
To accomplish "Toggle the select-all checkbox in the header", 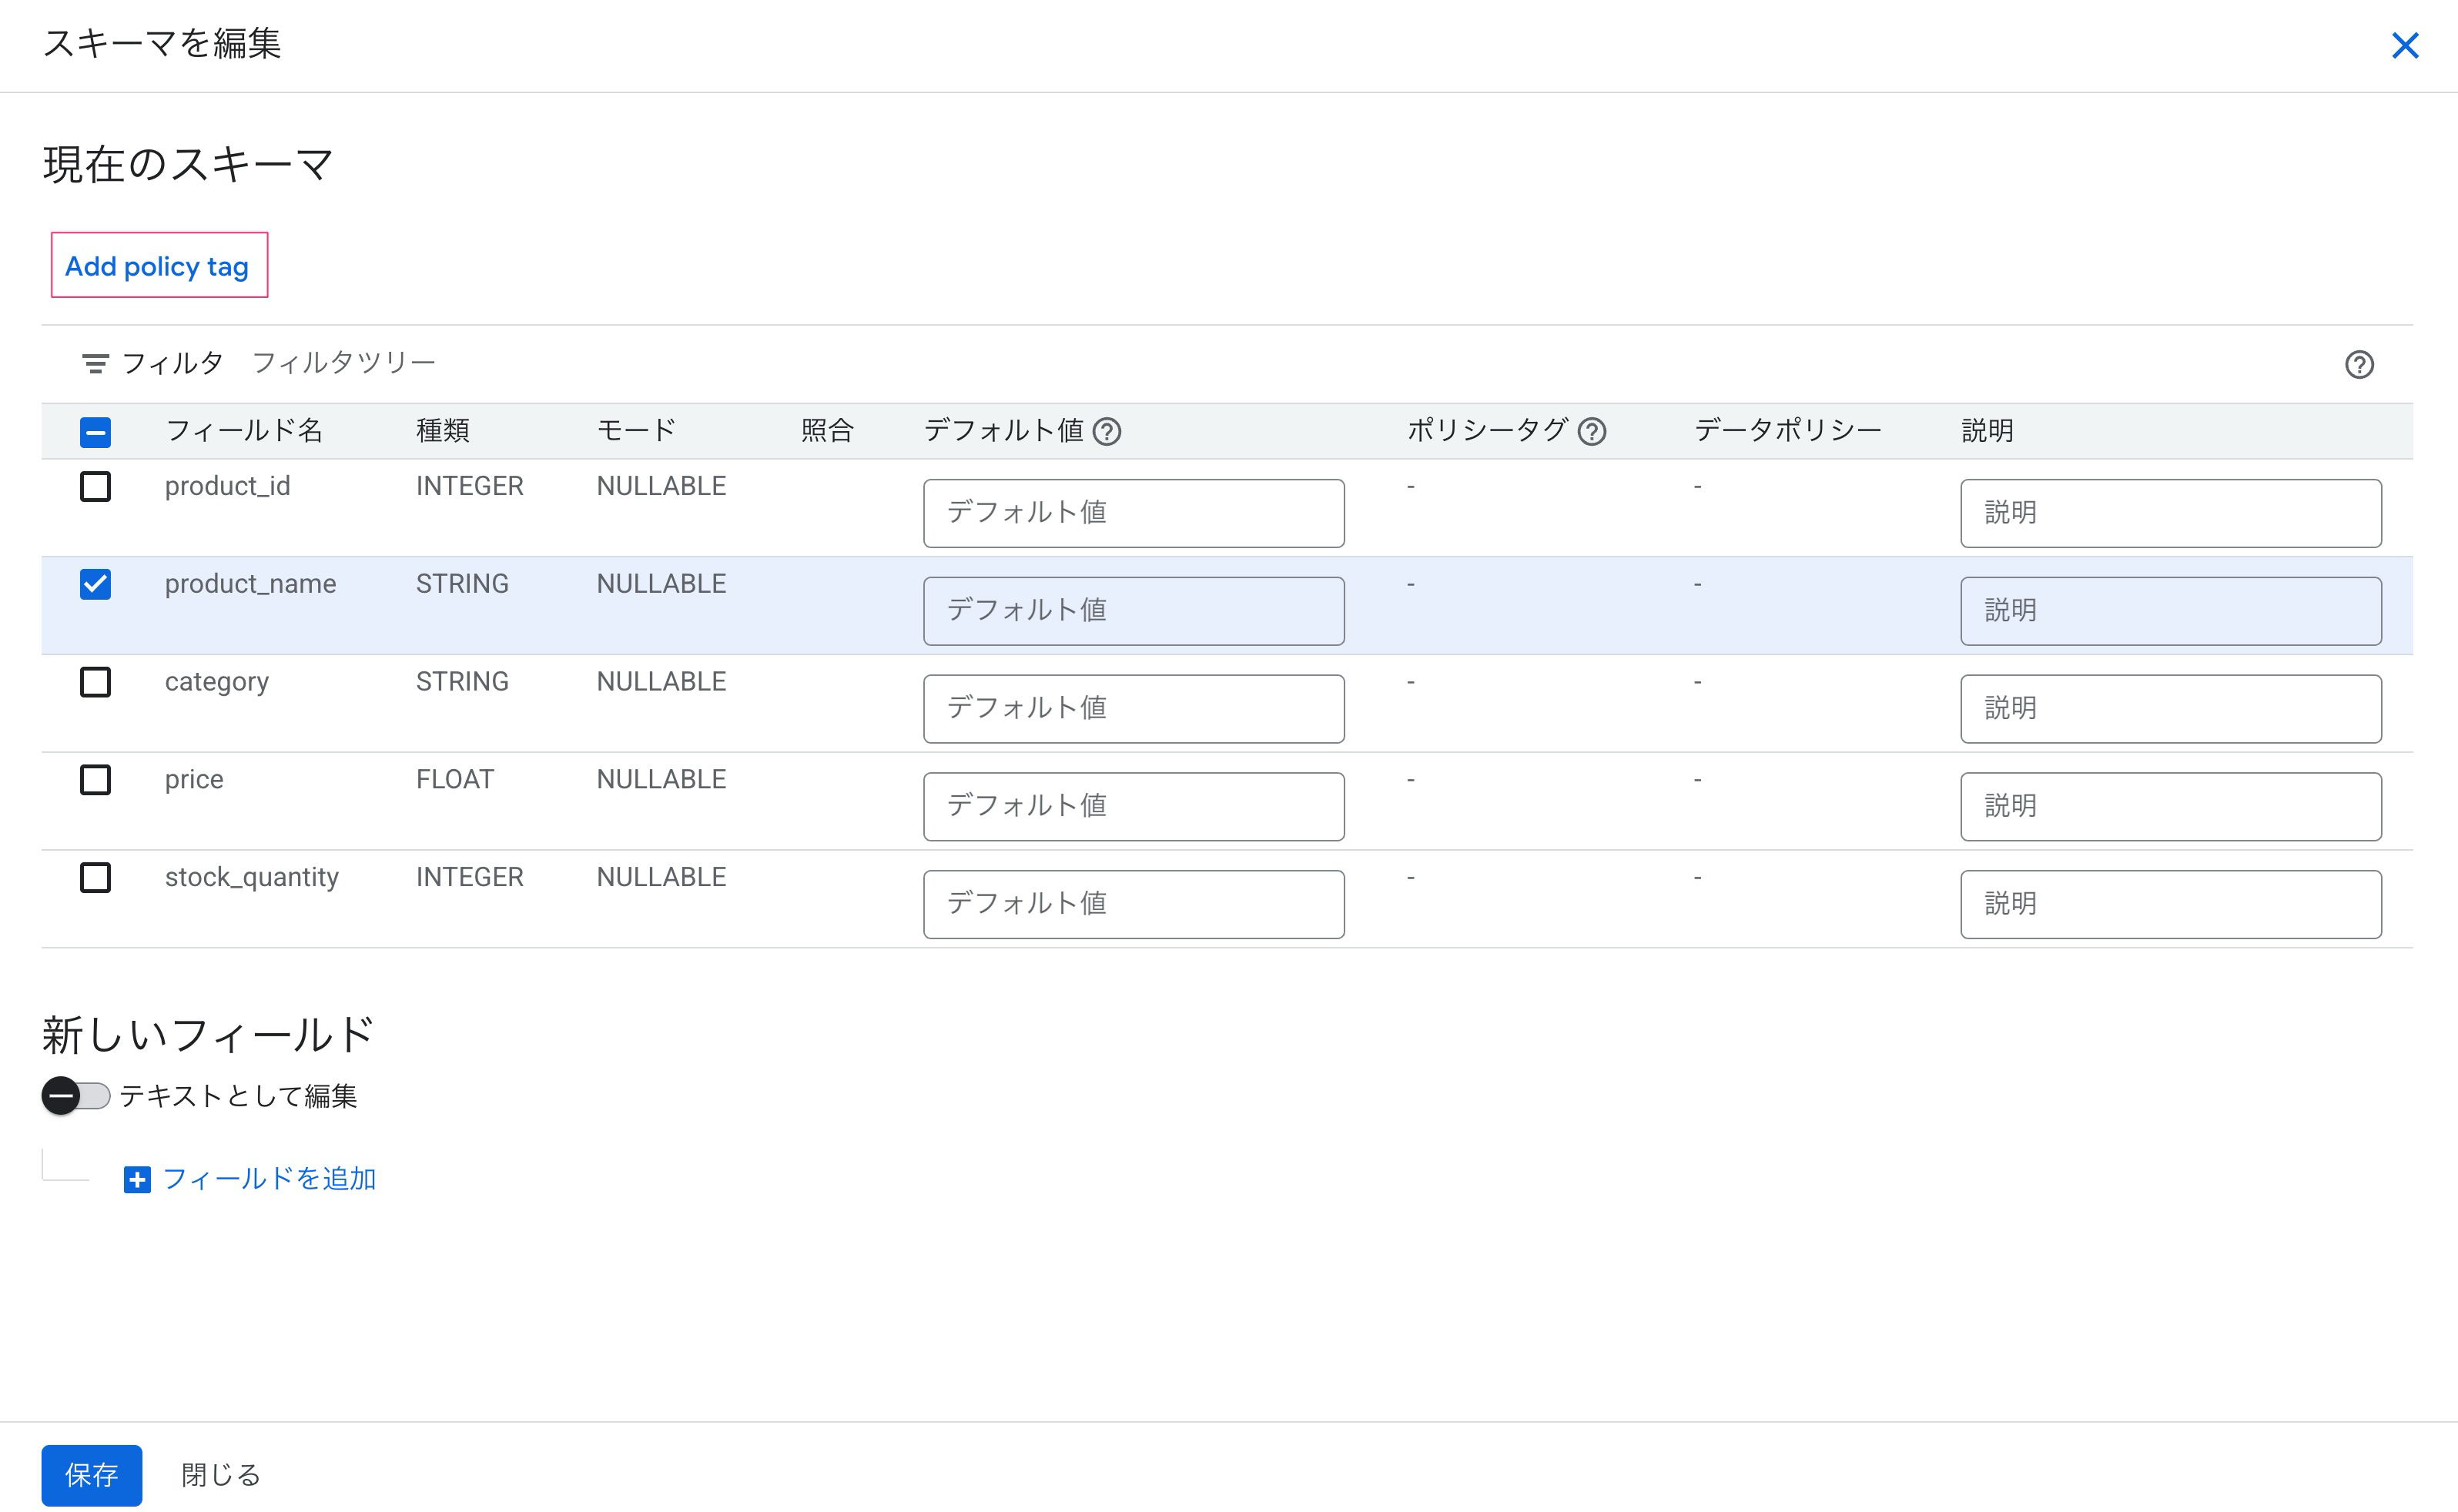I will 95,432.
